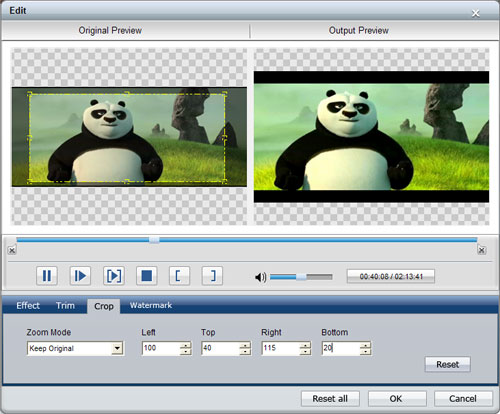Viewport: 500px width, 414px height.
Task: Set trim start with left bracket icon
Action: [x=179, y=276]
